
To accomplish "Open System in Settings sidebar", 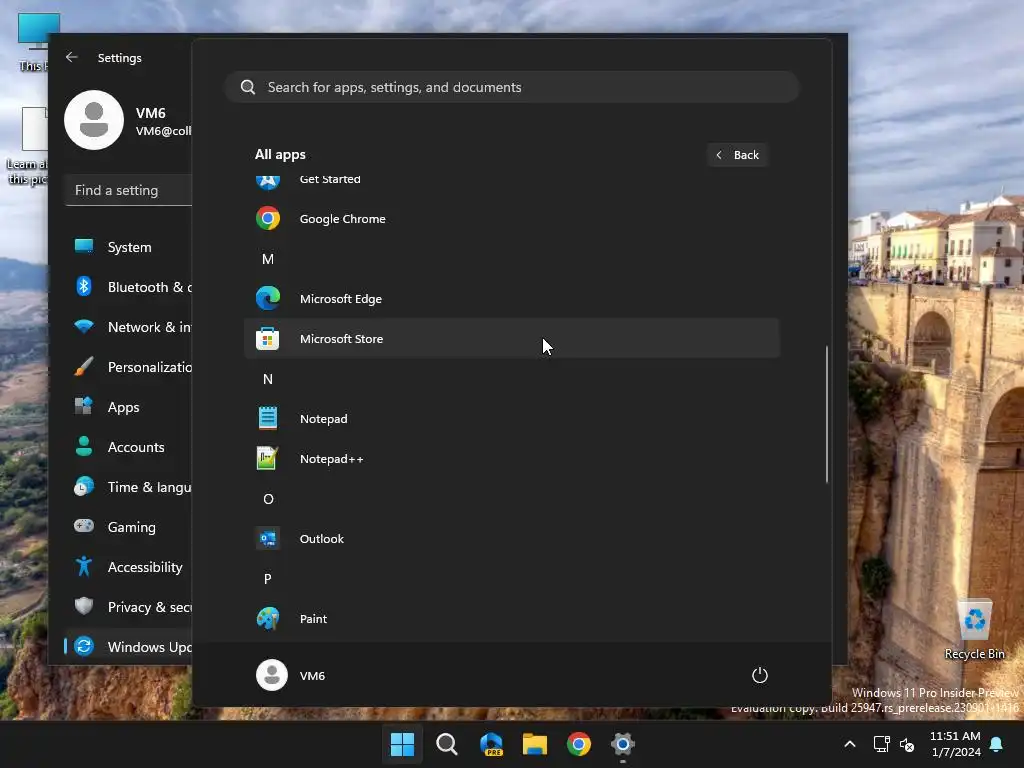I will tap(129, 247).
